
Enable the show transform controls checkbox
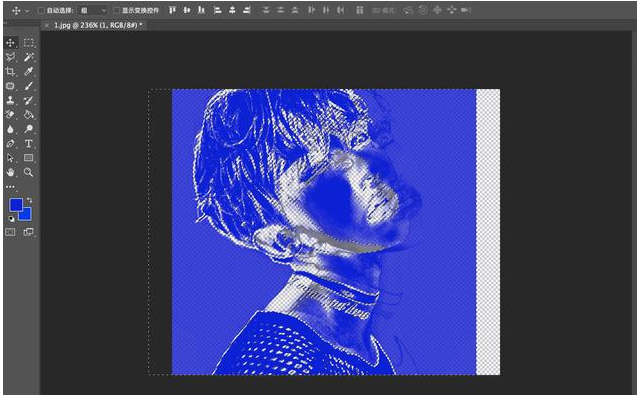click(x=117, y=11)
